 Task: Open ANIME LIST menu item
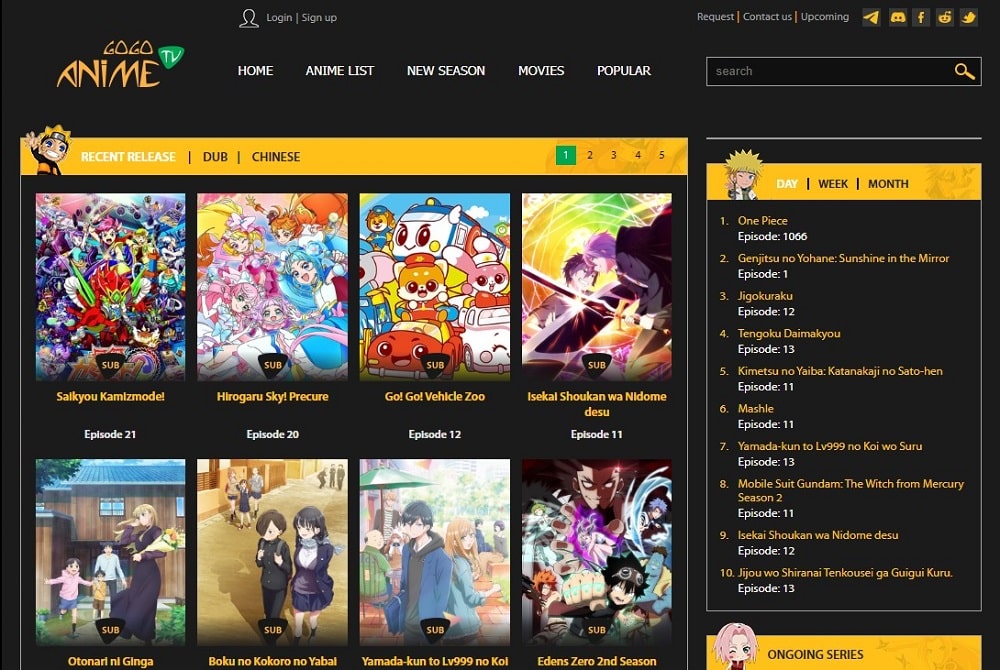[339, 71]
